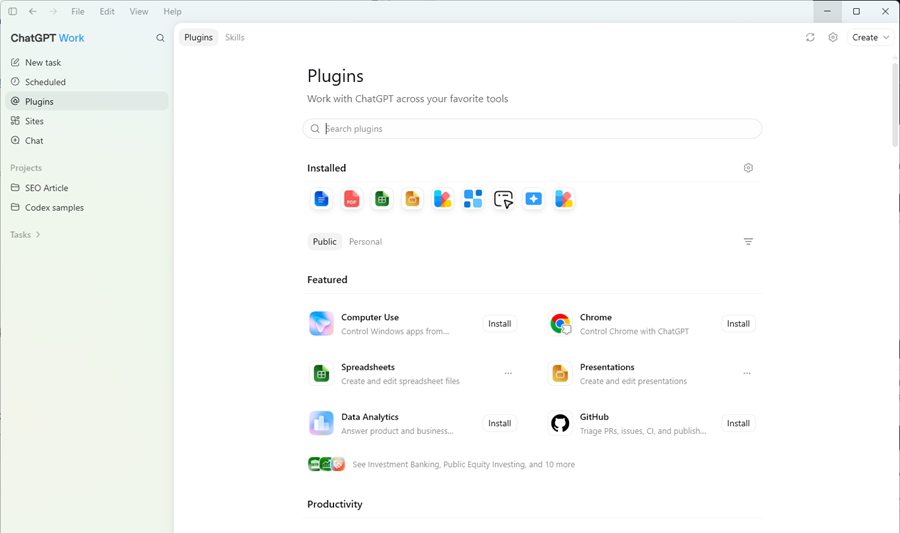The height and width of the screenshot is (533, 900).
Task: Open the Edit menu
Action: point(107,11)
